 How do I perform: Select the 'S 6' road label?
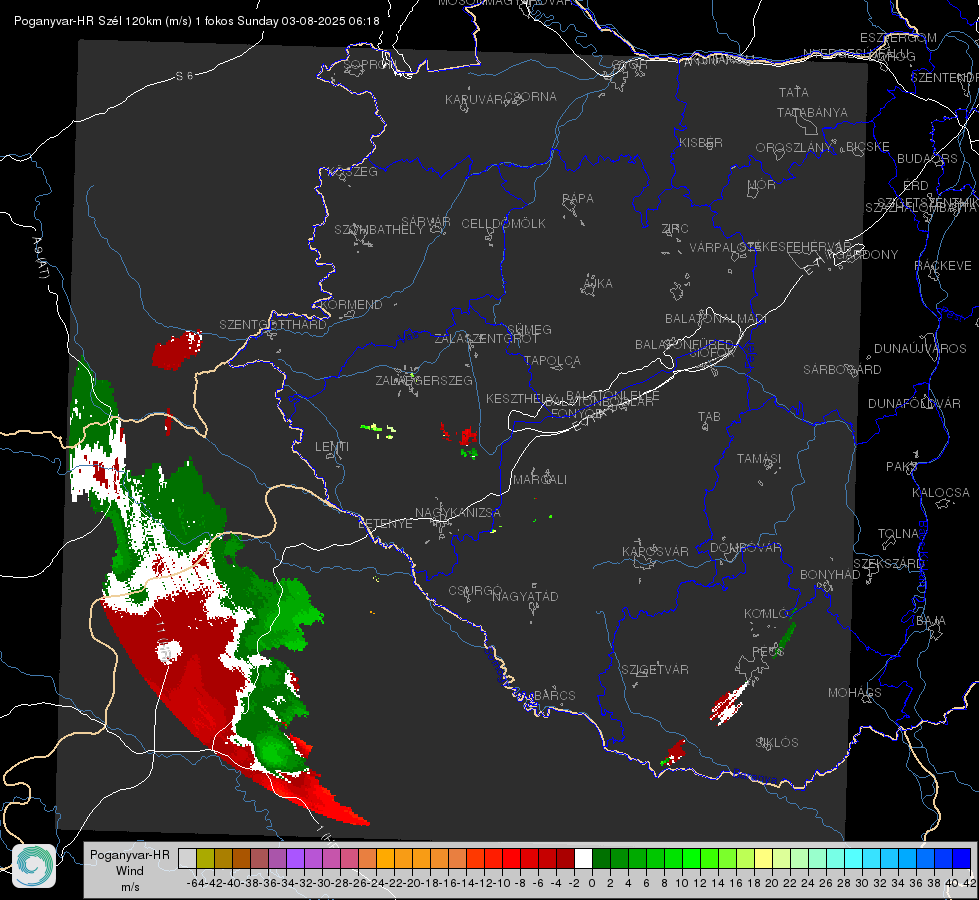(x=184, y=76)
